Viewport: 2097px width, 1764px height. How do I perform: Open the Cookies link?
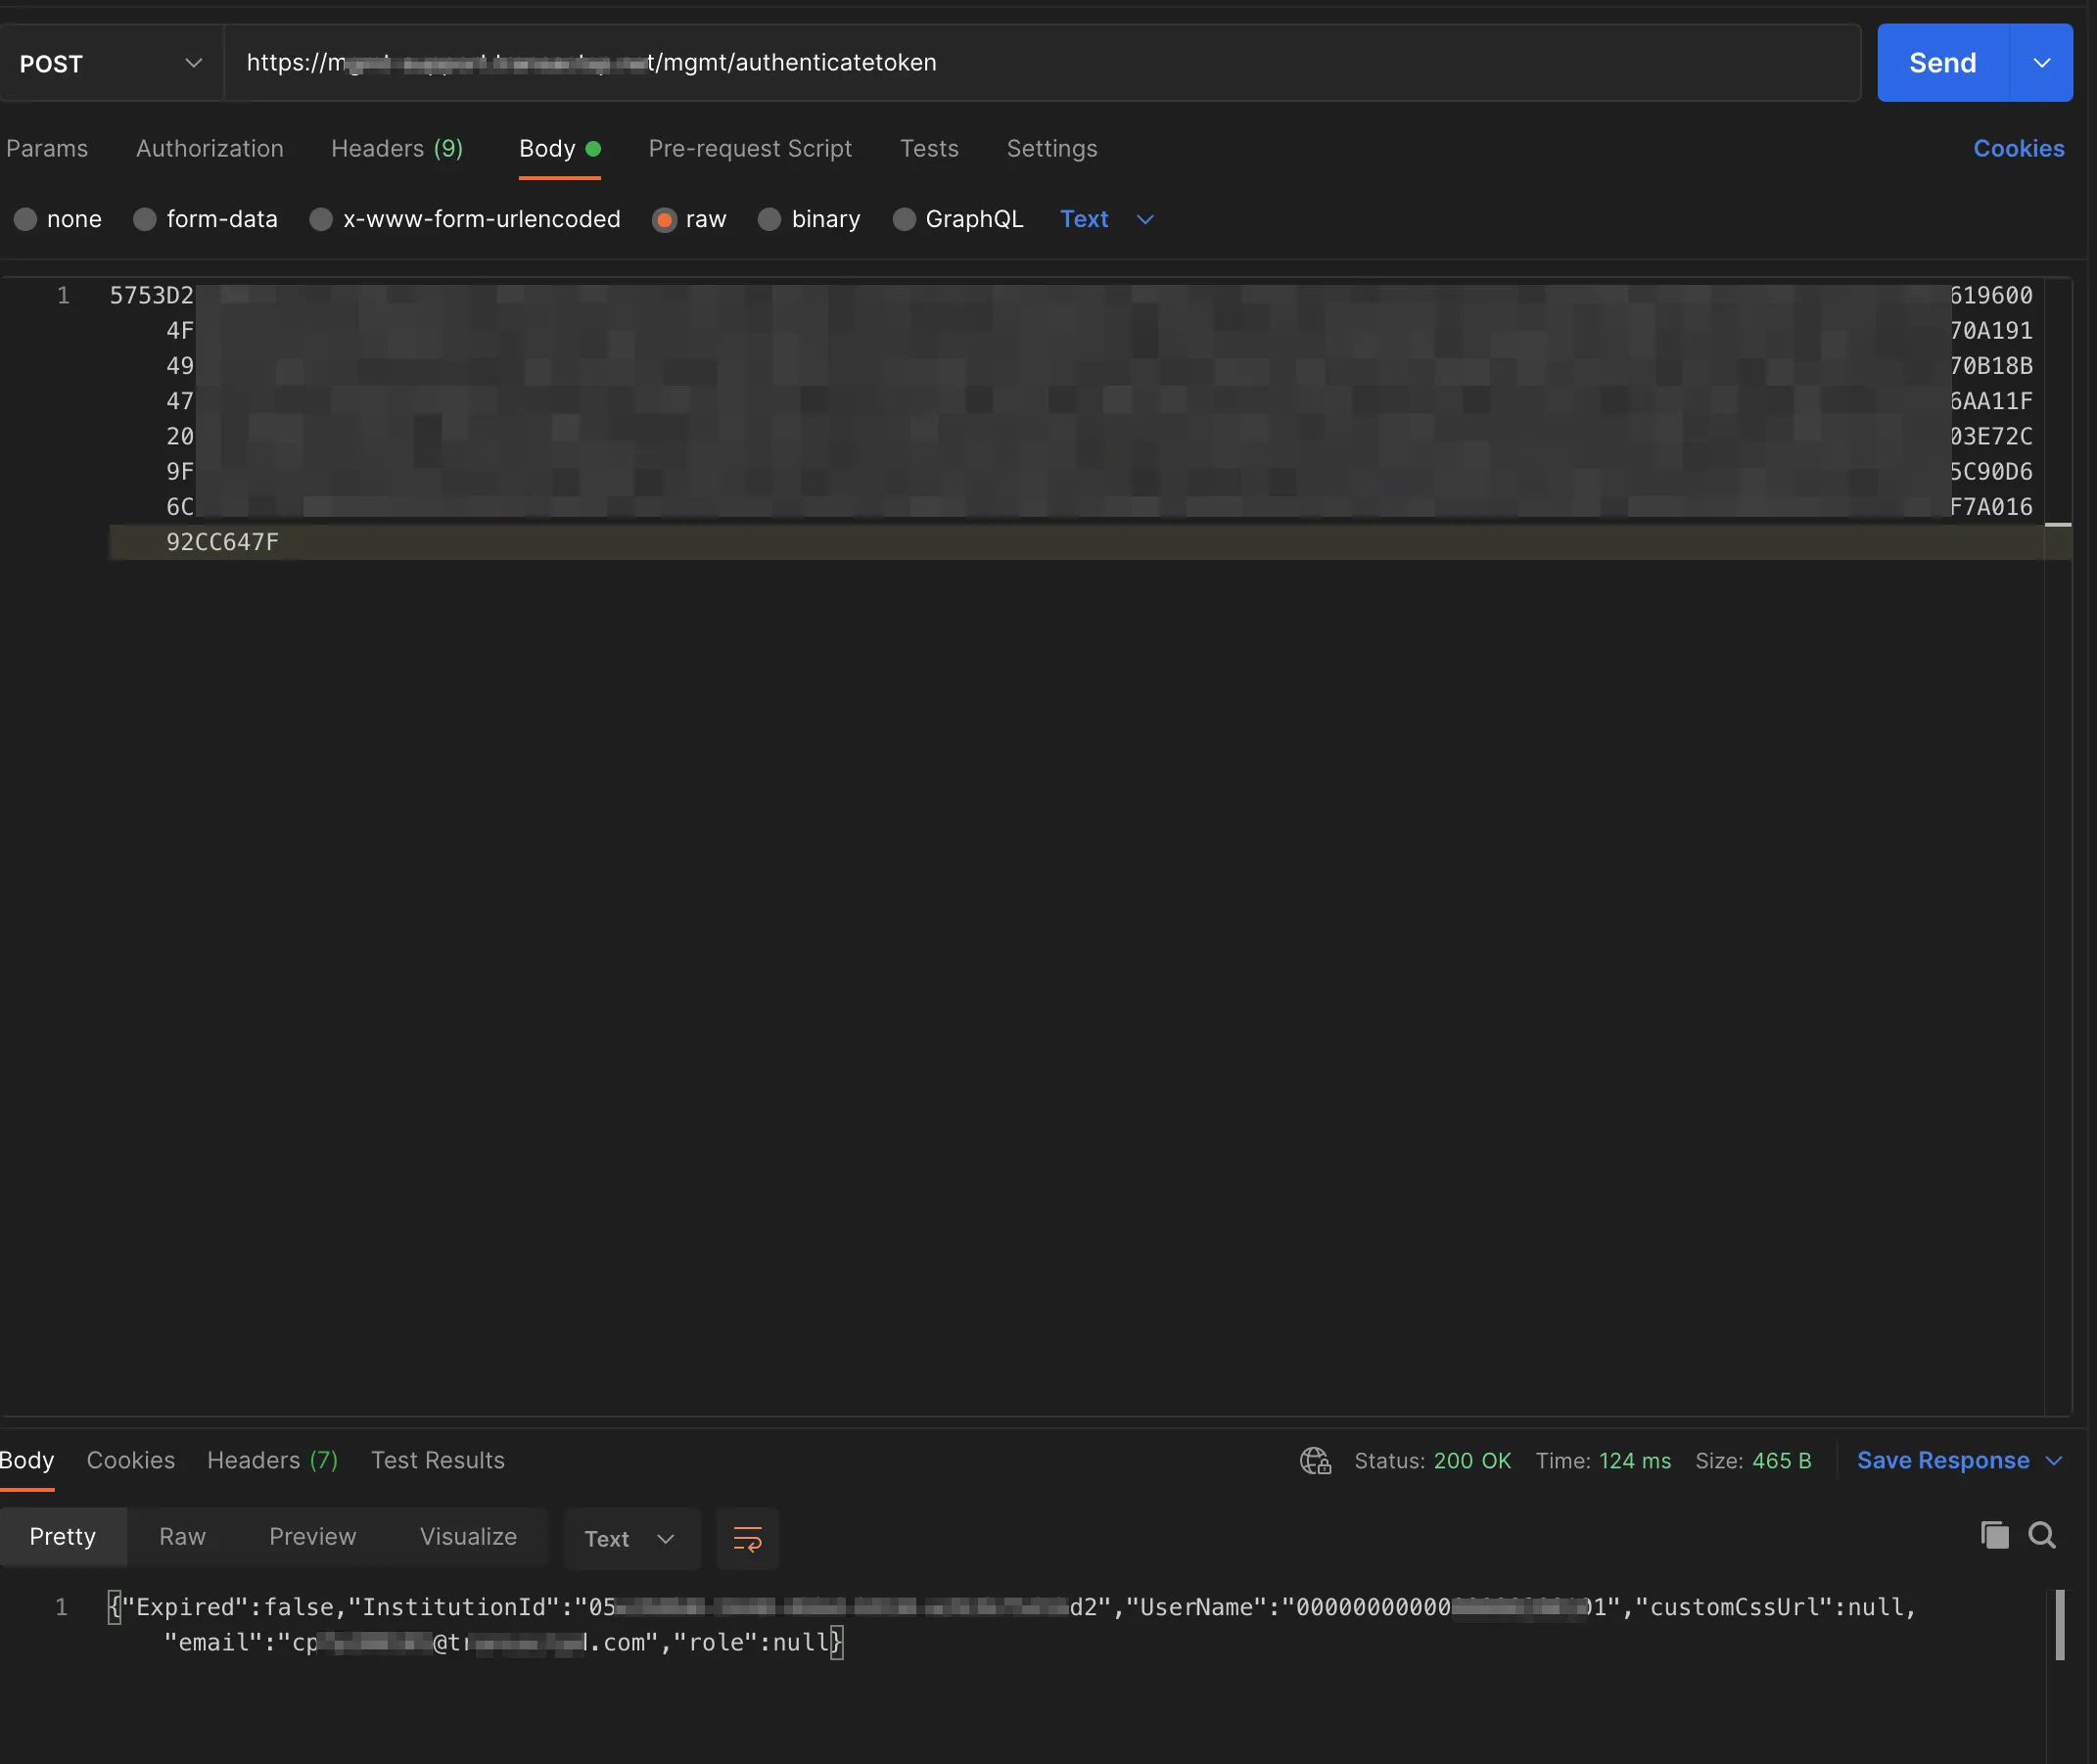tap(2018, 149)
